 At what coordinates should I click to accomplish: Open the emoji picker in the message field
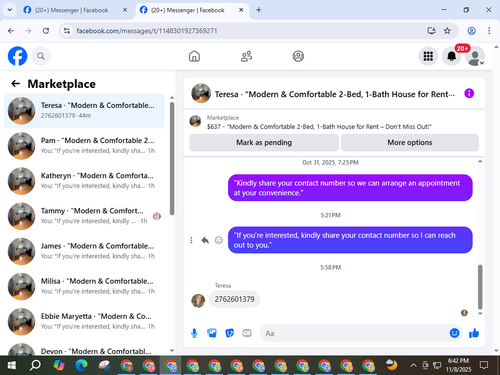coord(454,333)
